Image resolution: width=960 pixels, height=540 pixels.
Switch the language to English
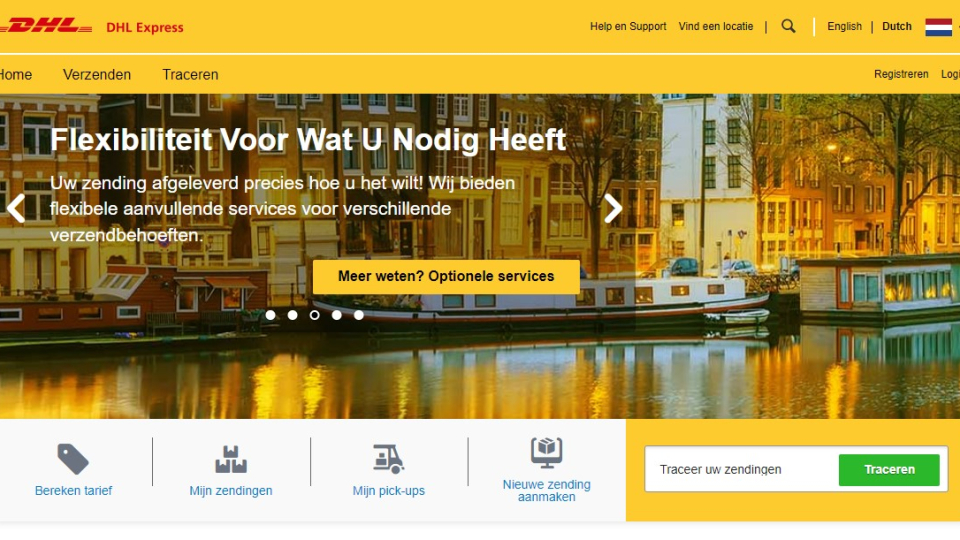844,26
